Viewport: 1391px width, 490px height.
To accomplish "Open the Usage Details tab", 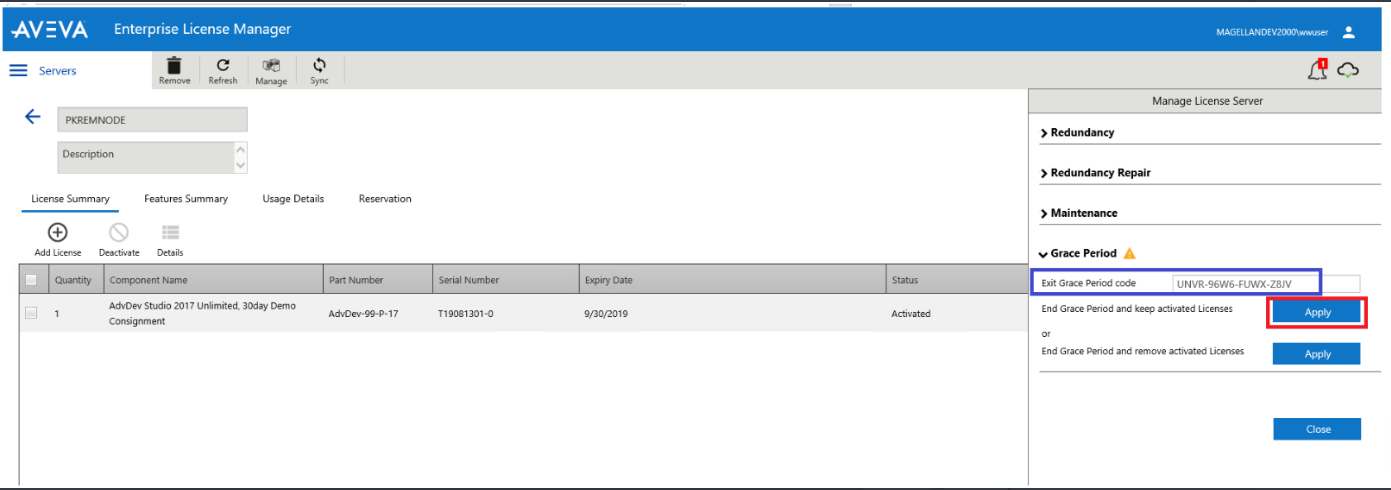I will [x=293, y=199].
